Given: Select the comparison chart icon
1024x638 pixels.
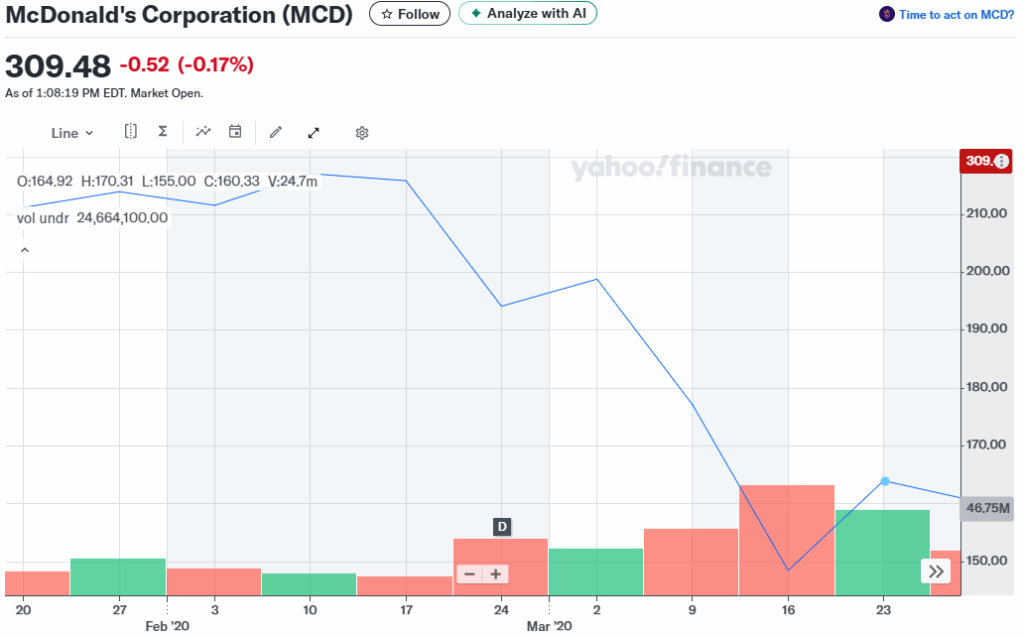Looking at the screenshot, I should click(203, 131).
